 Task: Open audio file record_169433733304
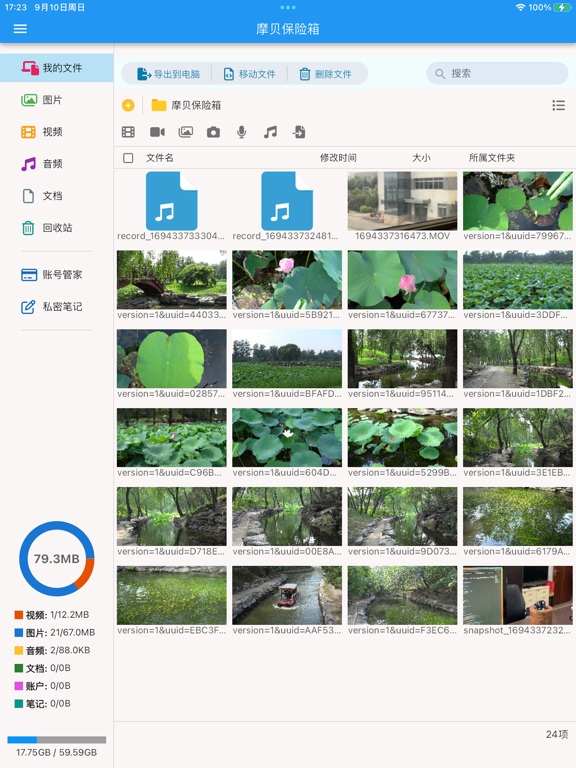171,206
